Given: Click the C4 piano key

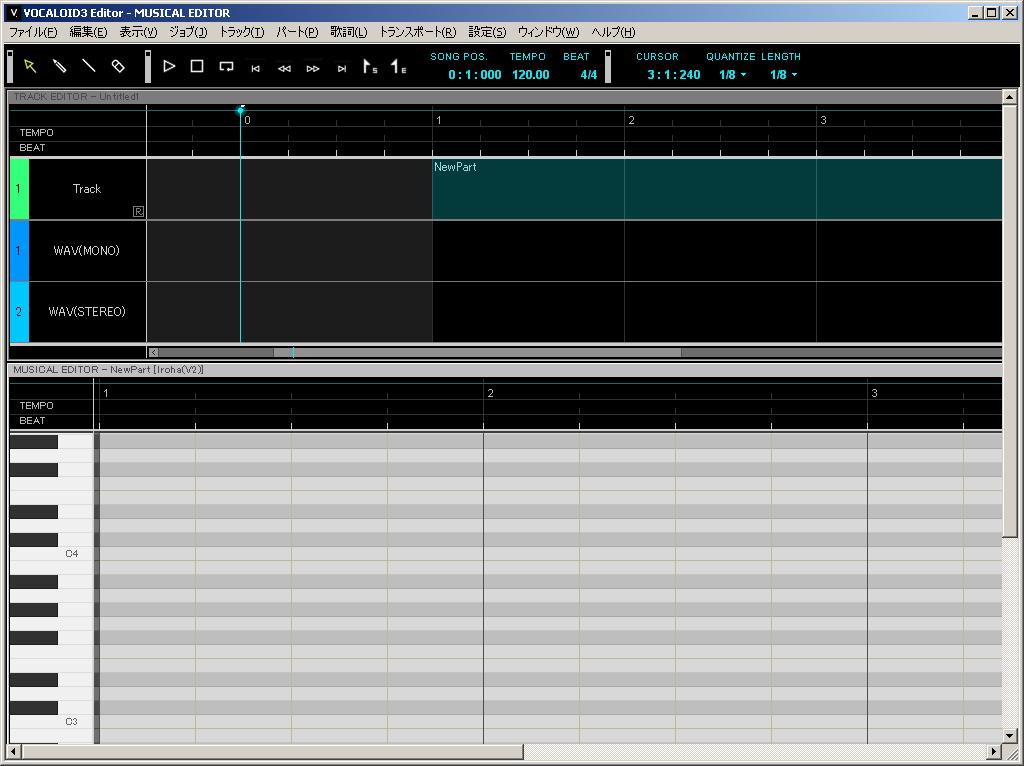Looking at the screenshot, I should point(52,554).
